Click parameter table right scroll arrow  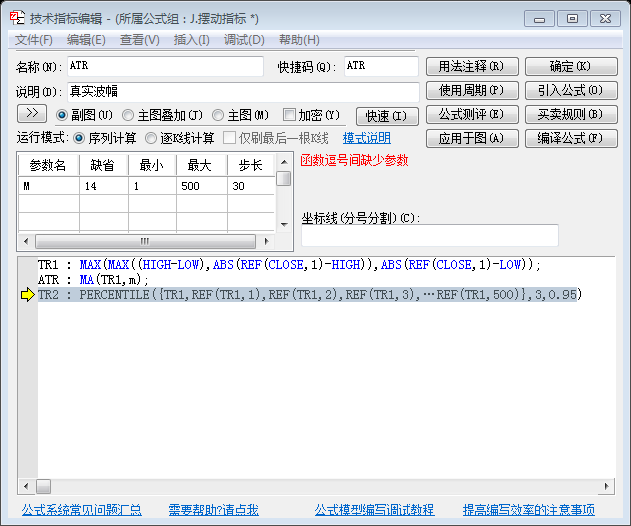pos(266,241)
